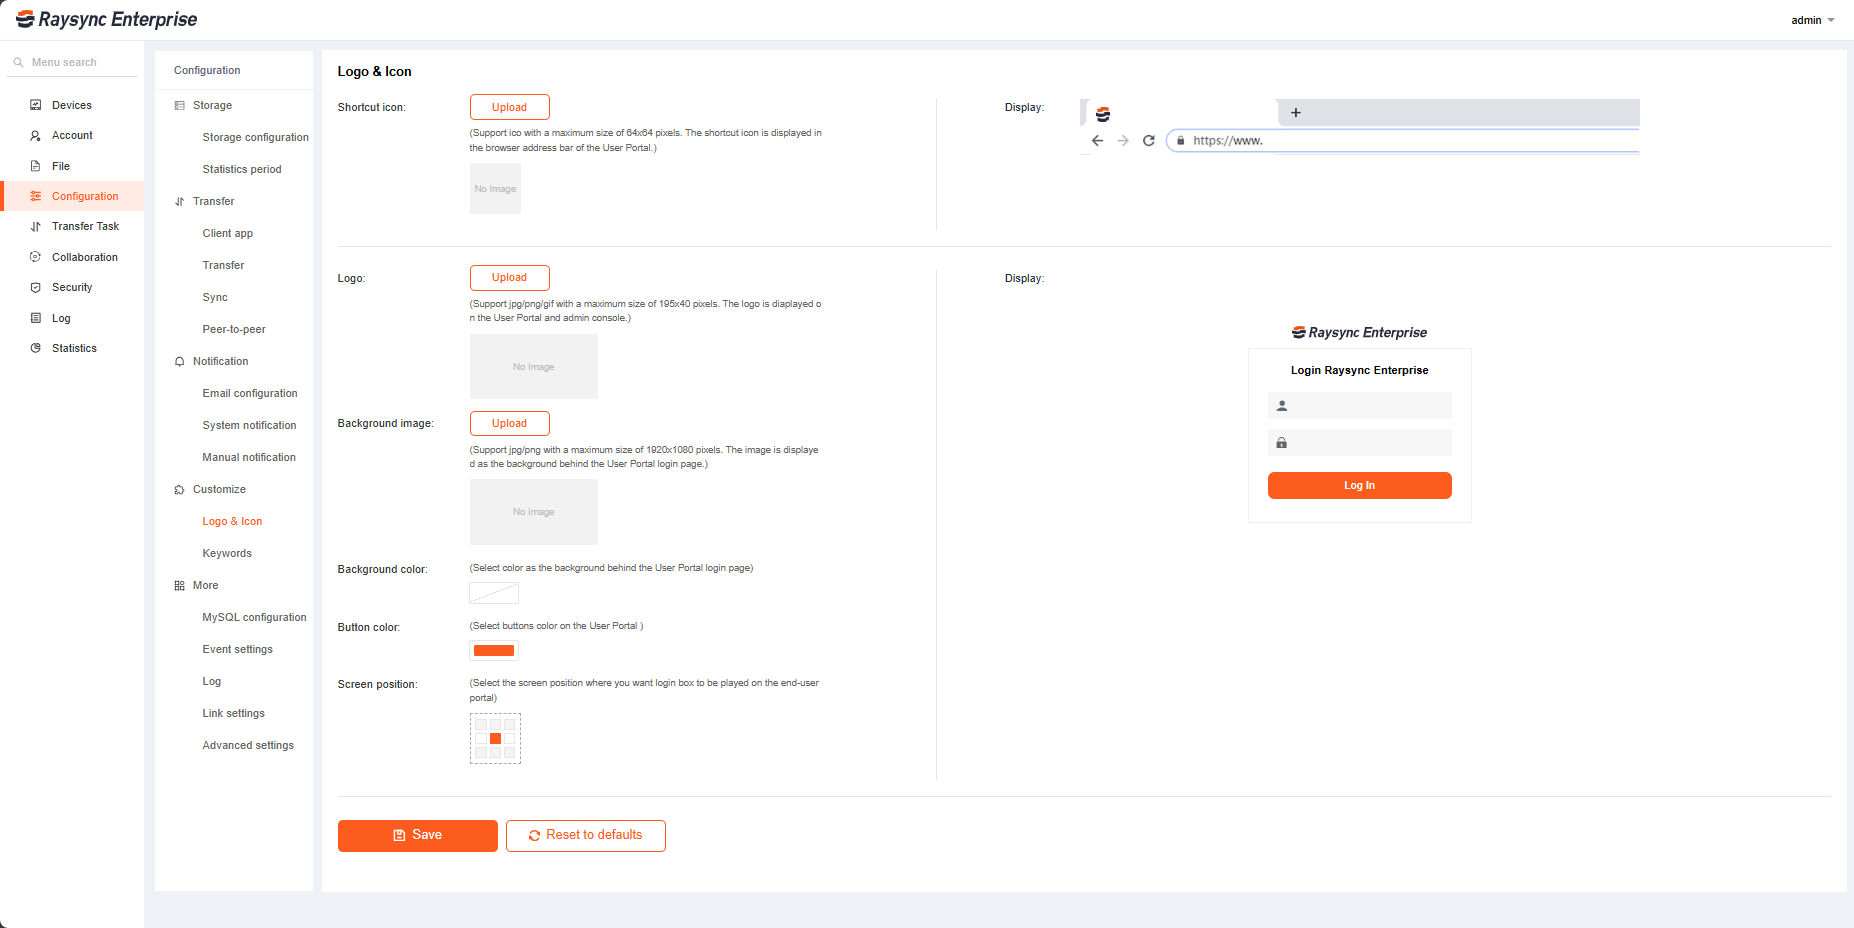The image size is (1854, 928).
Task: Go to Account menu item
Action: coord(72,135)
